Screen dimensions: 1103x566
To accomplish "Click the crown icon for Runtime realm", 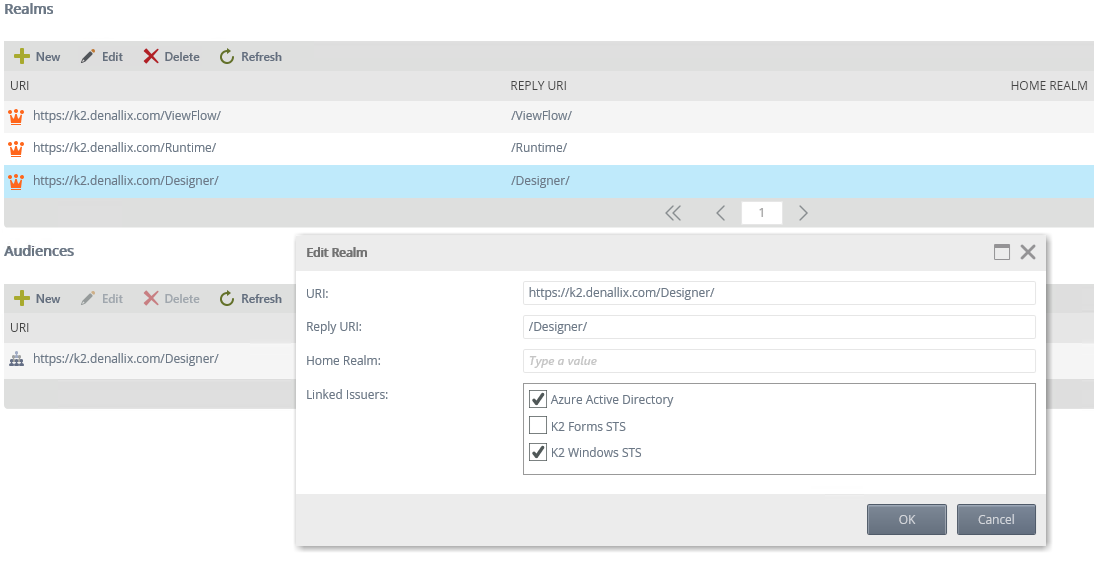I will (x=15, y=148).
